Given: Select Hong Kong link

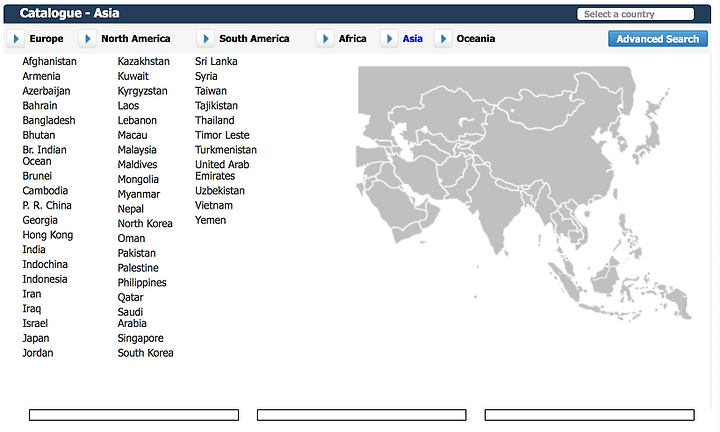Looking at the screenshot, I should click(48, 235).
